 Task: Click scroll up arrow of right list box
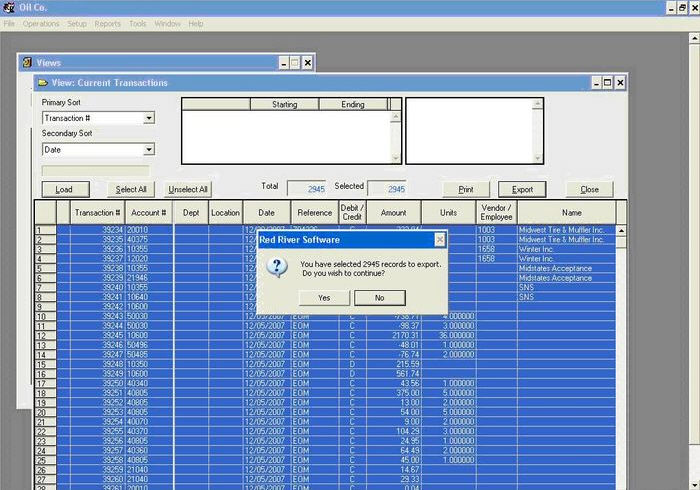point(538,104)
